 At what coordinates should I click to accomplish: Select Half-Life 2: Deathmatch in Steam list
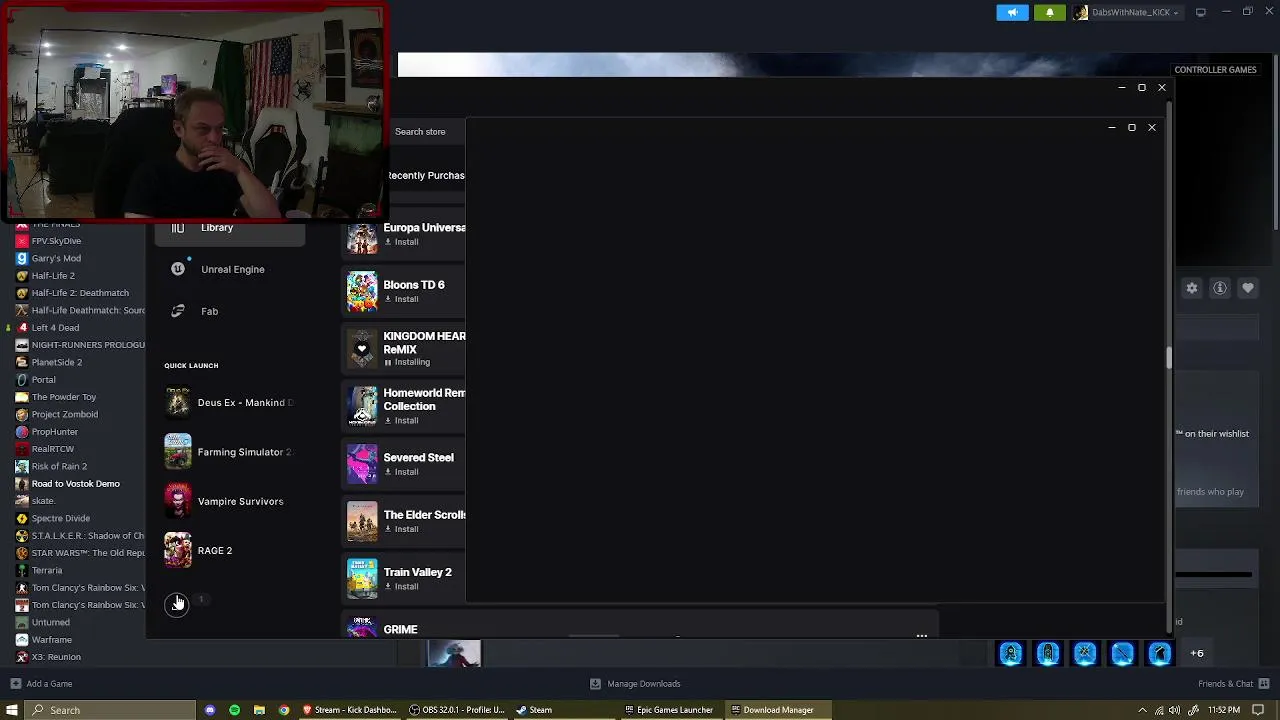click(x=80, y=293)
